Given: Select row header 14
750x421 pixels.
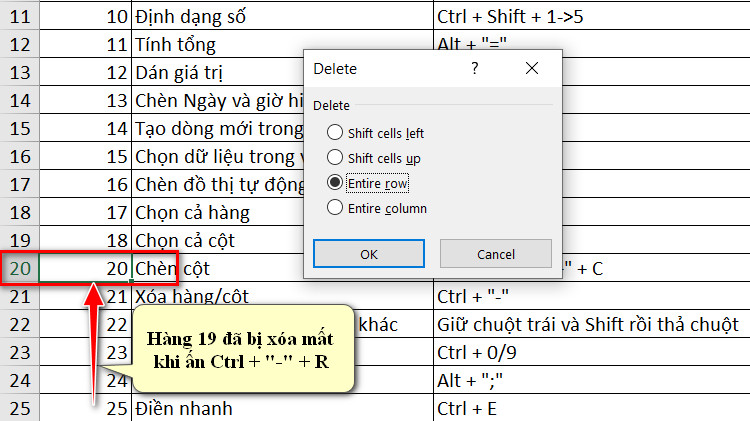Looking at the screenshot, I should pyautogui.click(x=20, y=100).
